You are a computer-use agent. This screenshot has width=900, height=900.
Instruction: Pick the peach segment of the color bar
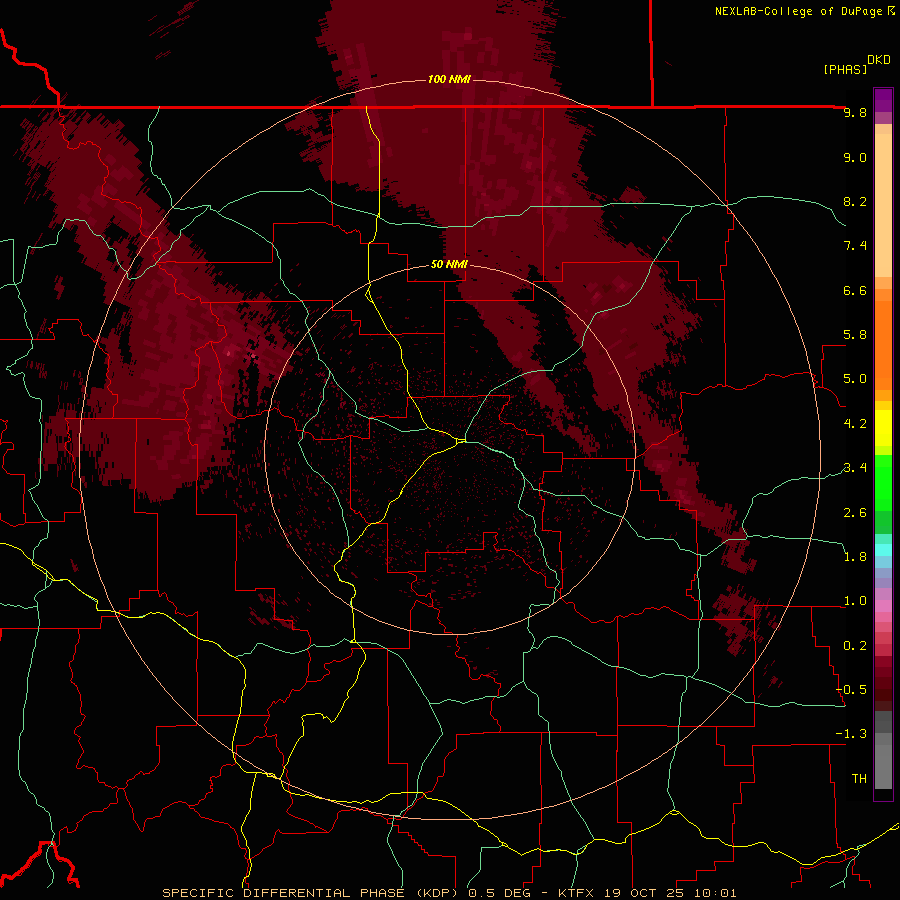click(883, 201)
